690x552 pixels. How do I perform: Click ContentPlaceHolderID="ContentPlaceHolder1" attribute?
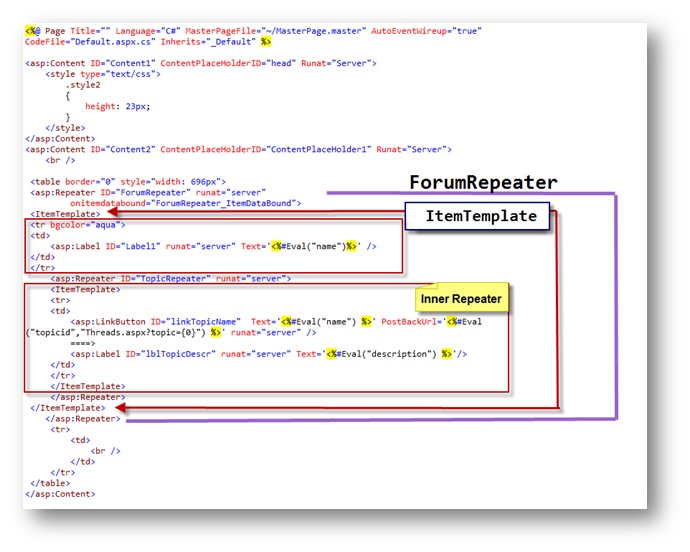266,150
